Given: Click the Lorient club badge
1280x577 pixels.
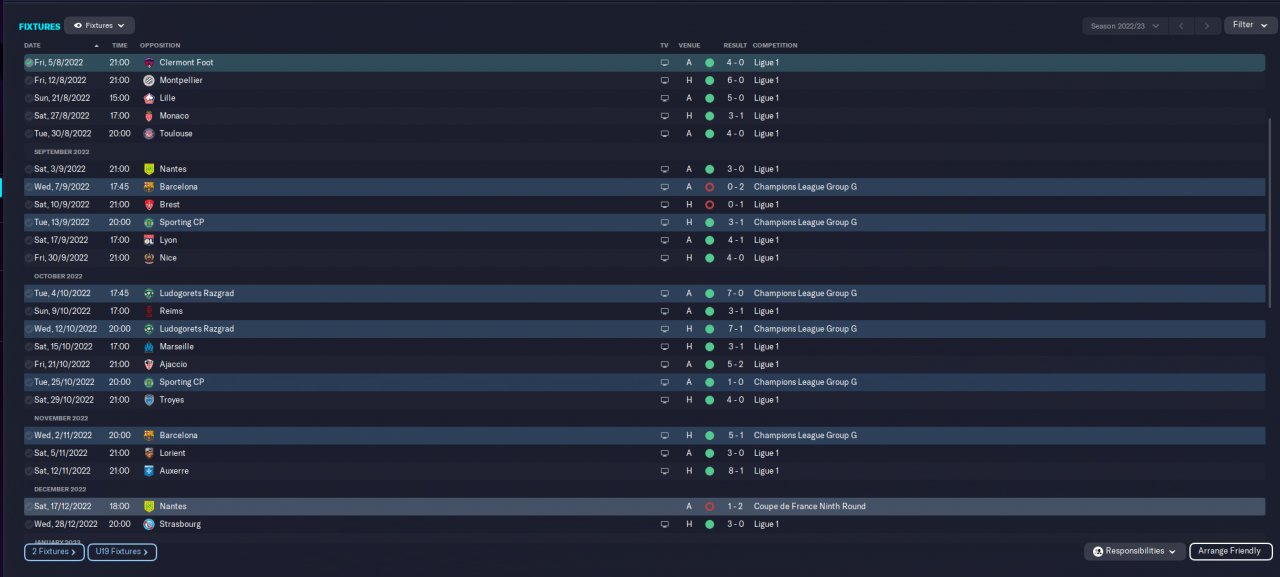Looking at the screenshot, I should [149, 453].
